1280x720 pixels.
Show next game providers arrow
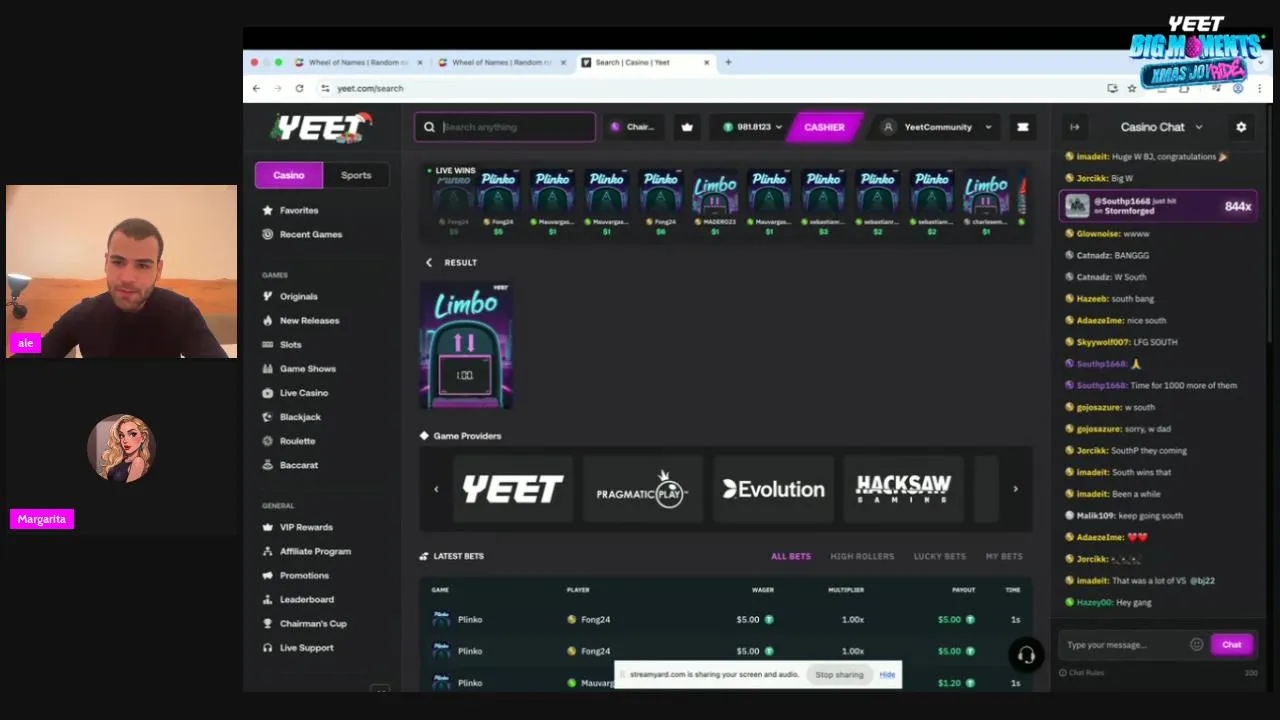[1015, 489]
